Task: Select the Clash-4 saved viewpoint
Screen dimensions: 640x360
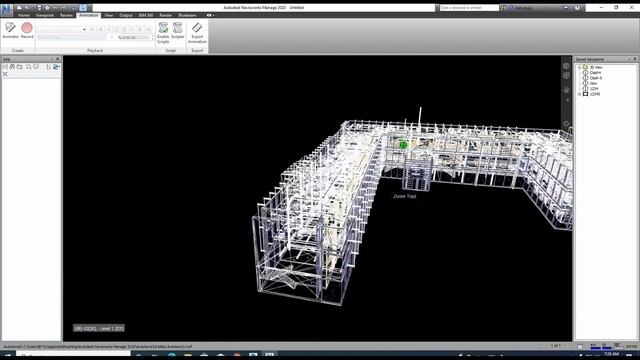Action: pos(595,73)
